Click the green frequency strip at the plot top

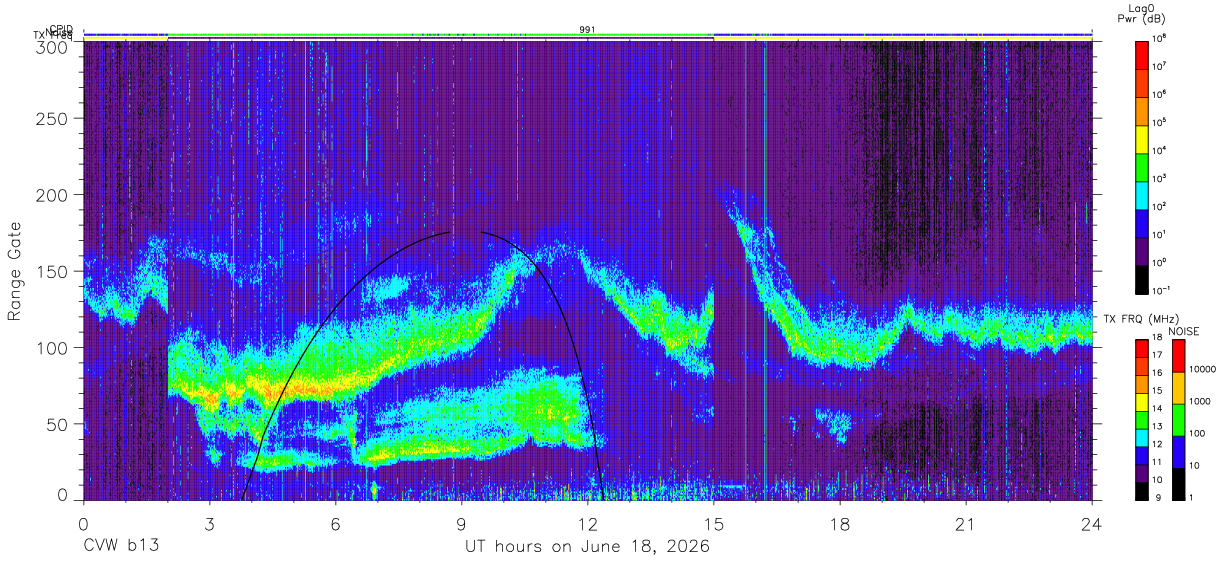[x=440, y=36]
